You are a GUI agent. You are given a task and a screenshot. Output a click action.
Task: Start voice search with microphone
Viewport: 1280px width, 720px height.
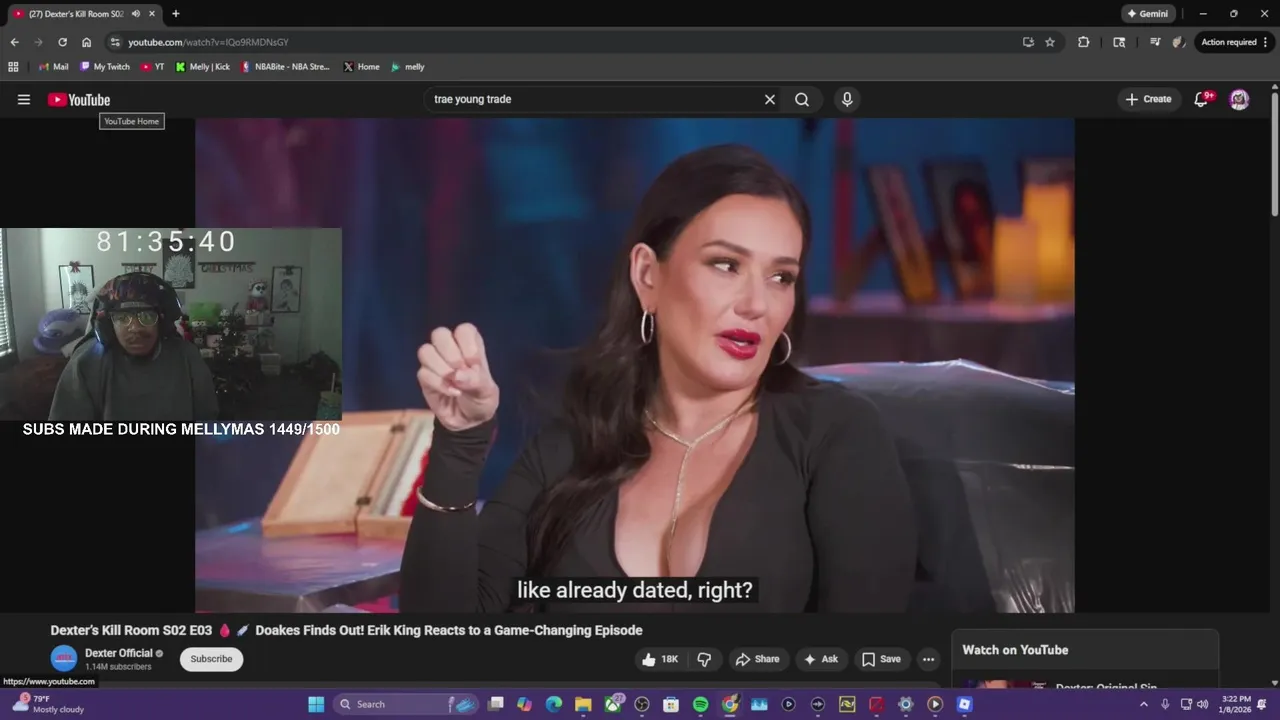(847, 99)
